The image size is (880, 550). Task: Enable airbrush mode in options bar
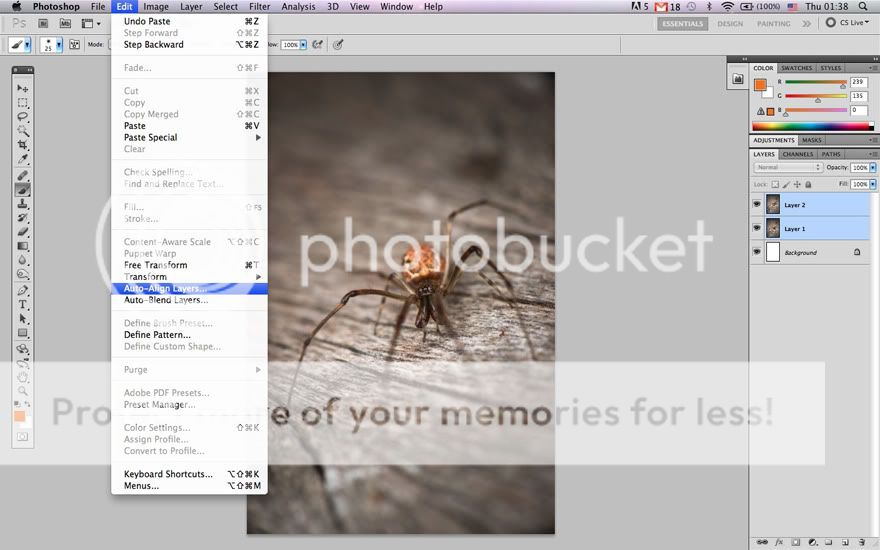[x=317, y=44]
